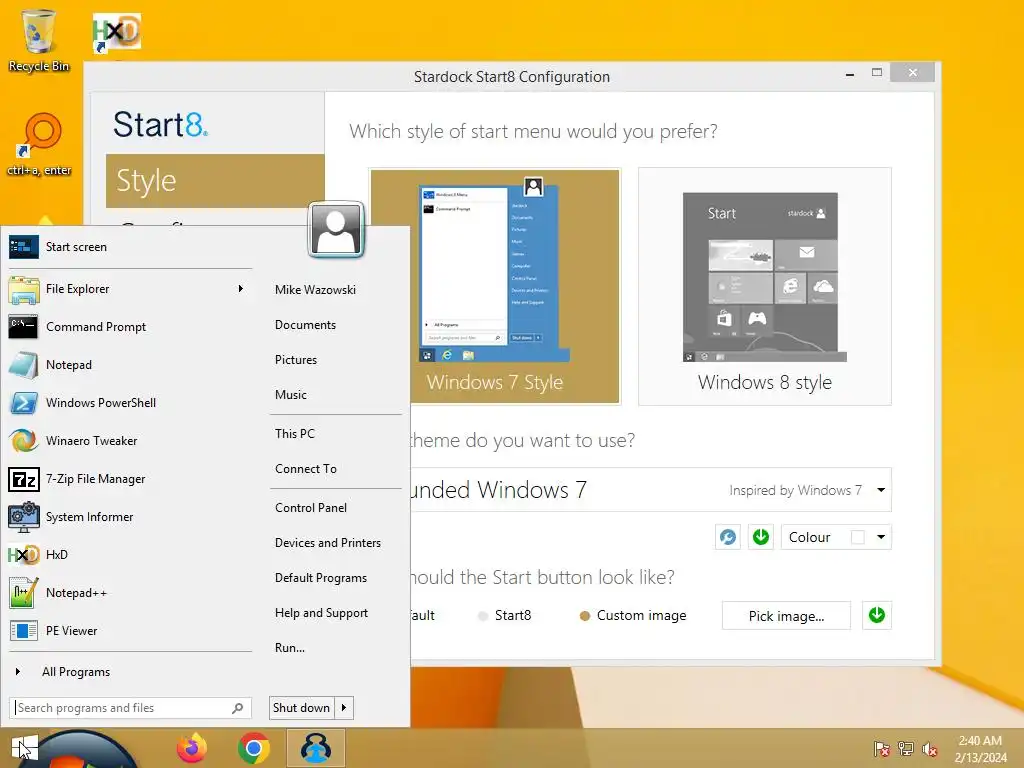
Task: Open Start screen icon in start menu
Action: point(24,247)
